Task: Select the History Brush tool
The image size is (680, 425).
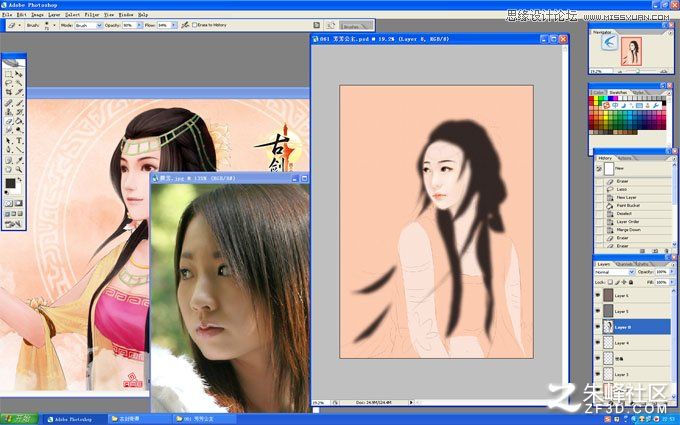Action: pyautogui.click(x=19, y=112)
